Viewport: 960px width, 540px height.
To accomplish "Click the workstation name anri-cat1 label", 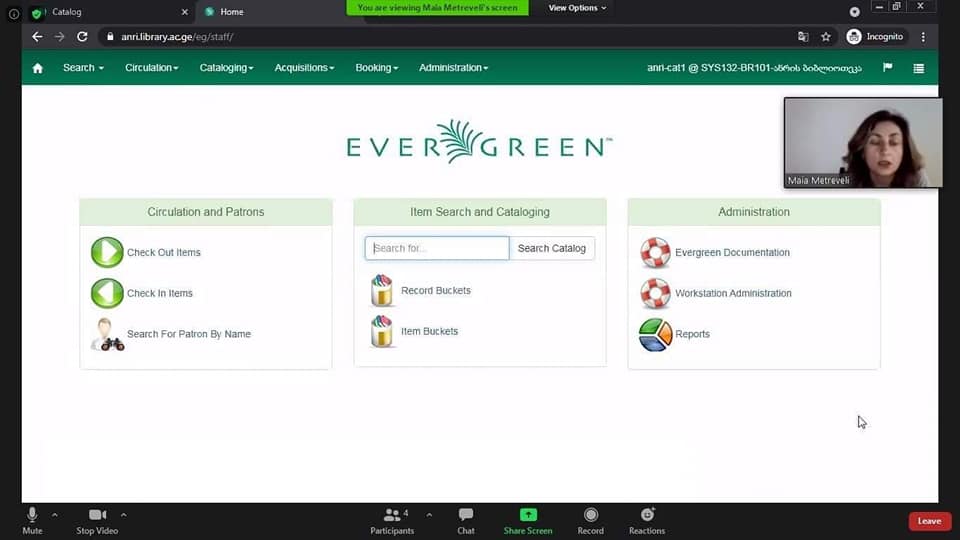I will [754, 68].
